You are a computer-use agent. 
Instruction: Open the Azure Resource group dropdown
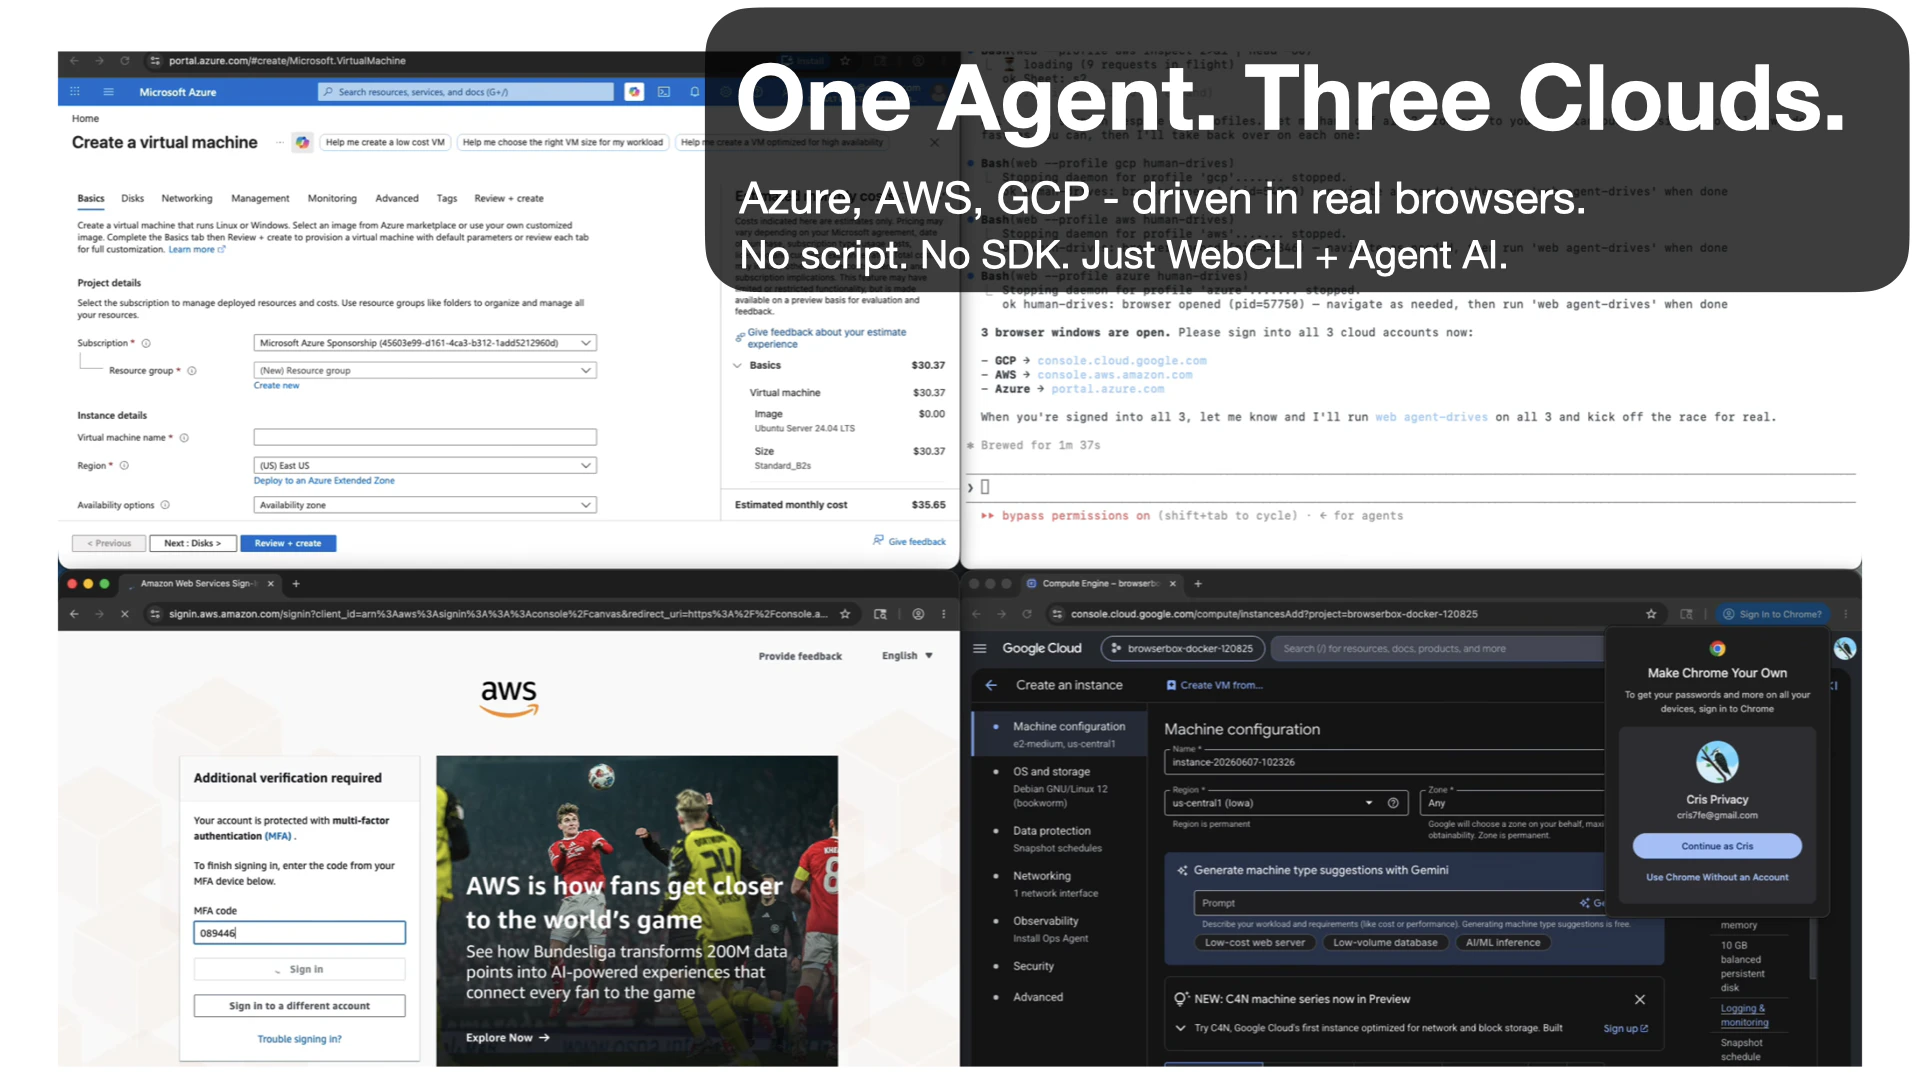425,371
